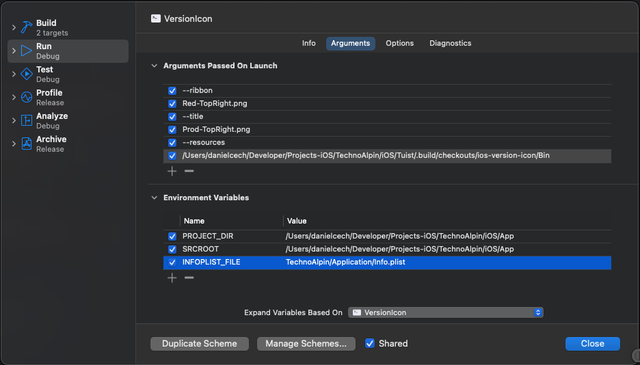
Task: Switch to the Diagnostics tab
Action: click(450, 43)
